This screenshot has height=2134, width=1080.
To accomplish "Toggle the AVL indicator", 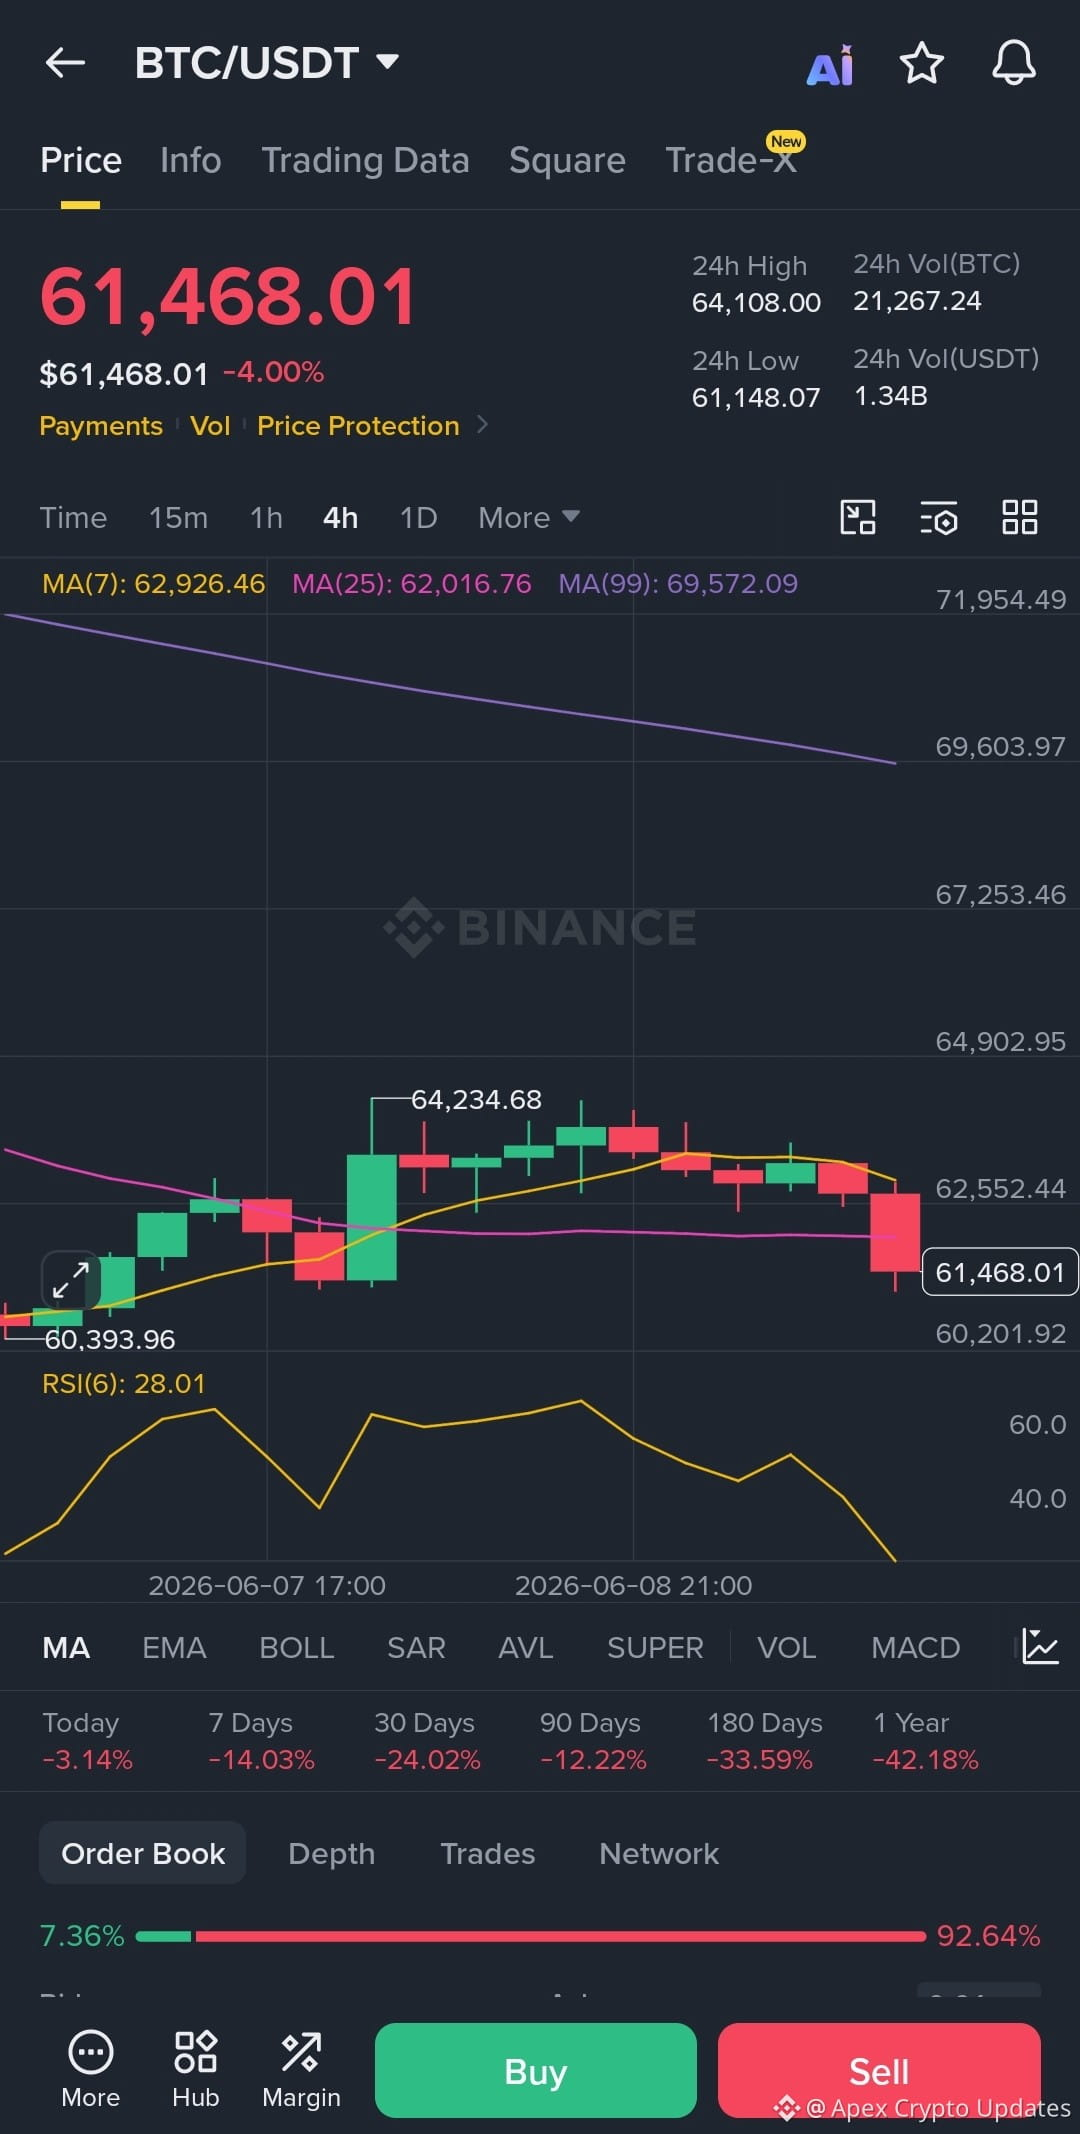I will [x=525, y=1647].
